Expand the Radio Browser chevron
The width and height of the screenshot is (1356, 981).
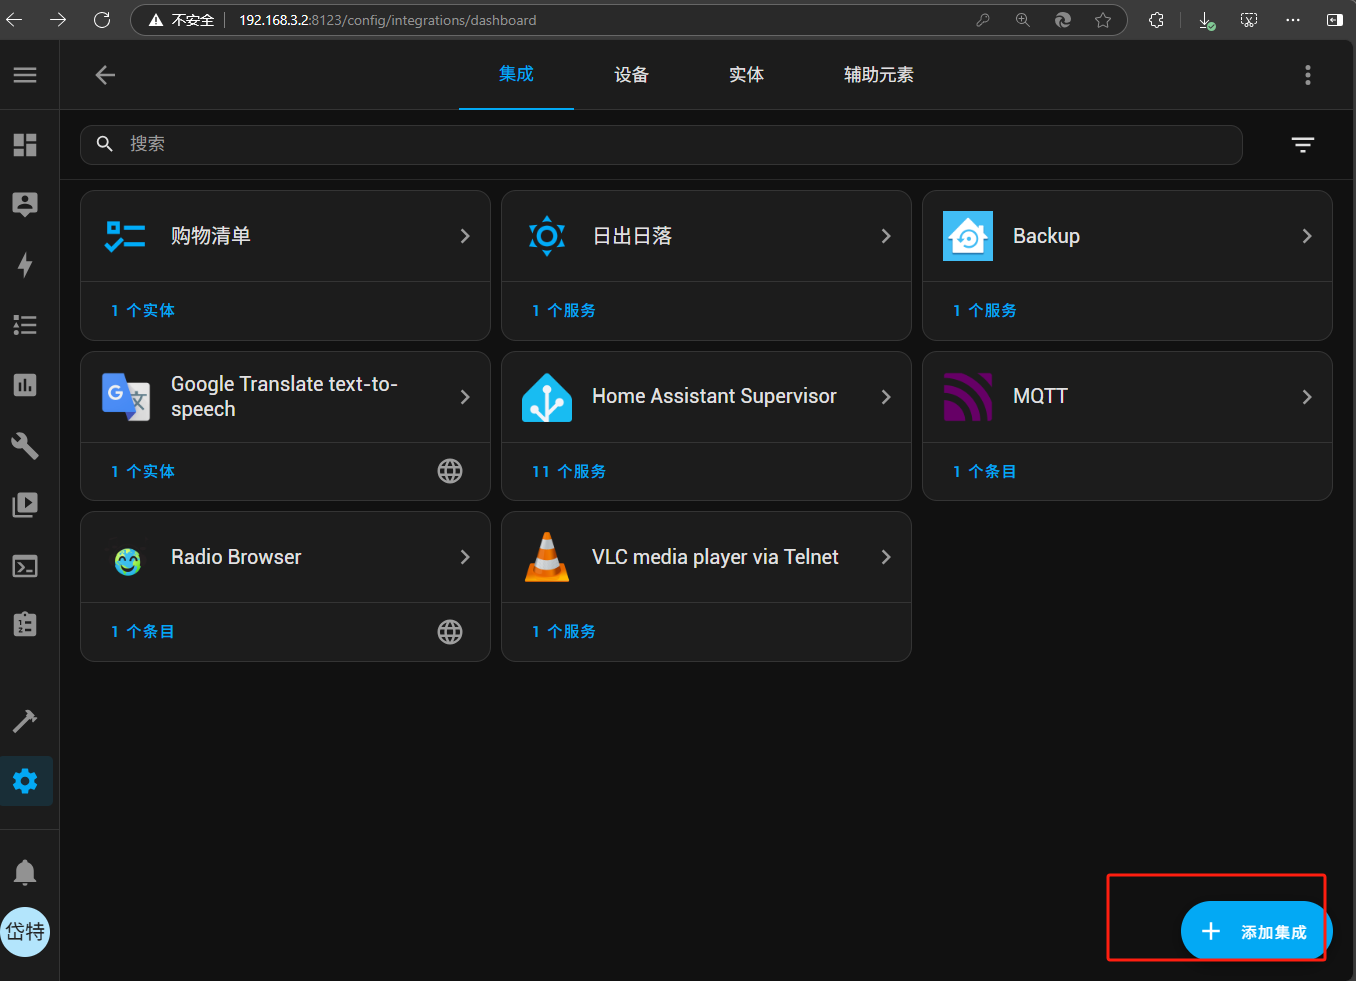pyautogui.click(x=464, y=557)
